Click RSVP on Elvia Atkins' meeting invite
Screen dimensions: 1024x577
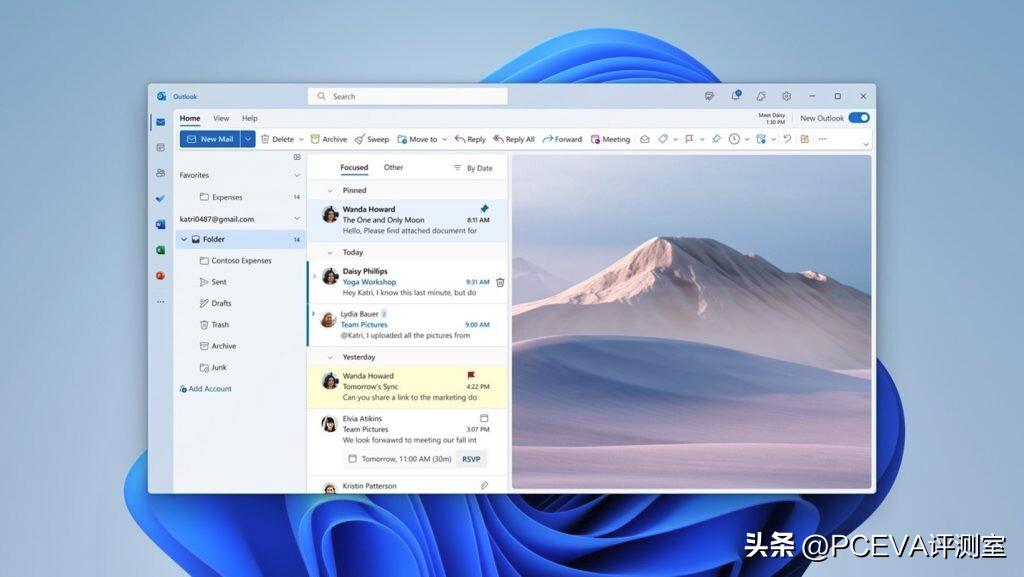tap(470, 459)
